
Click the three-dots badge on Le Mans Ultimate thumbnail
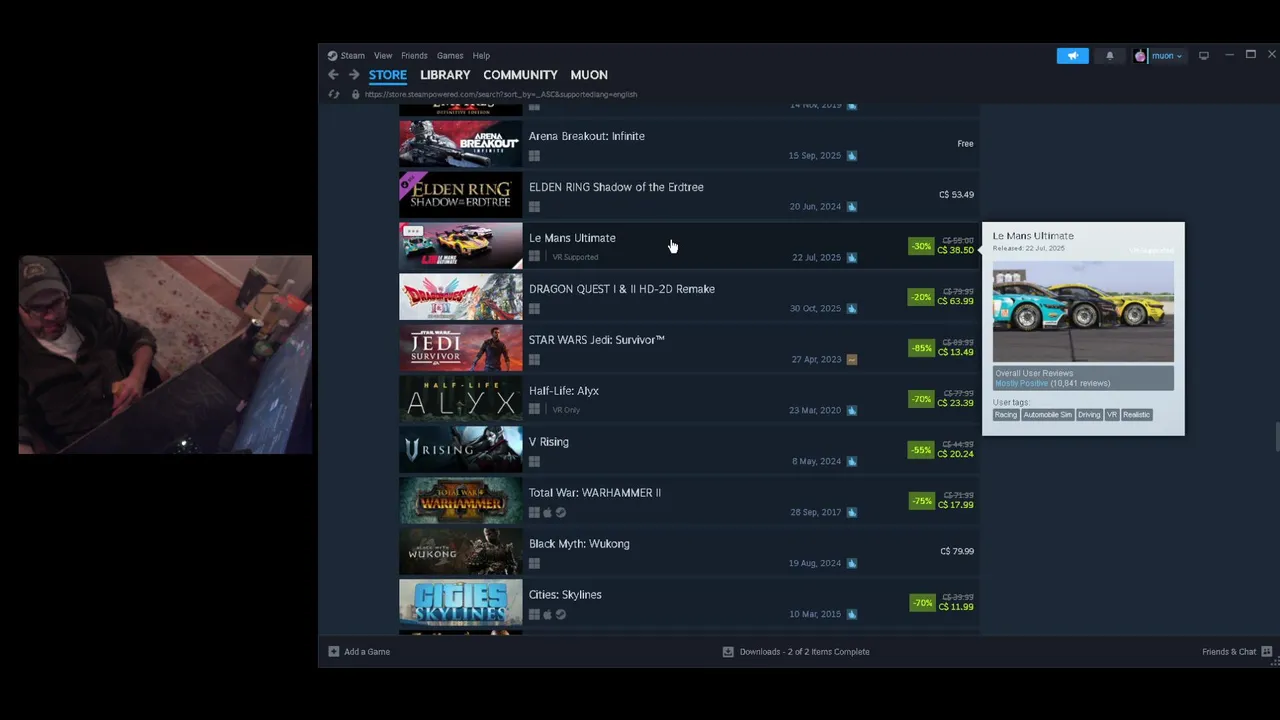413,231
